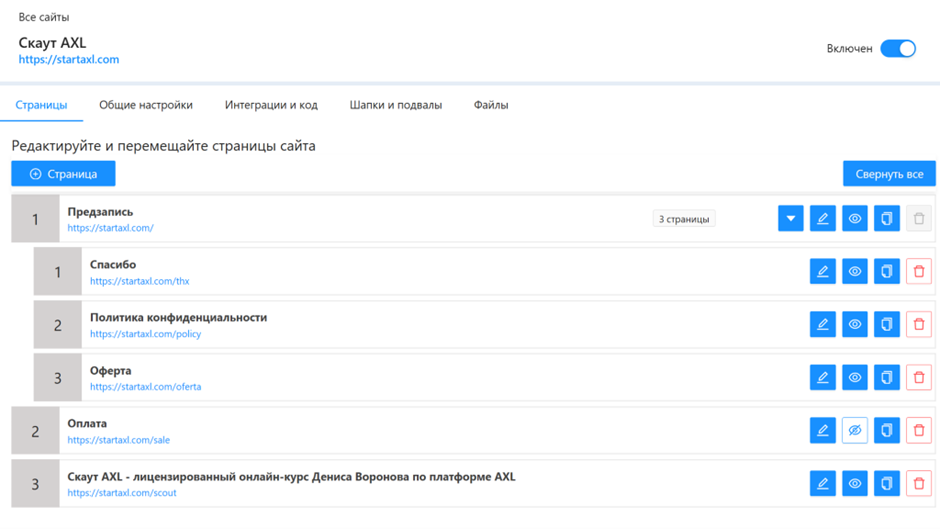Select the Спасибо page title
Viewport: 940px width, 529px height.
113,264
